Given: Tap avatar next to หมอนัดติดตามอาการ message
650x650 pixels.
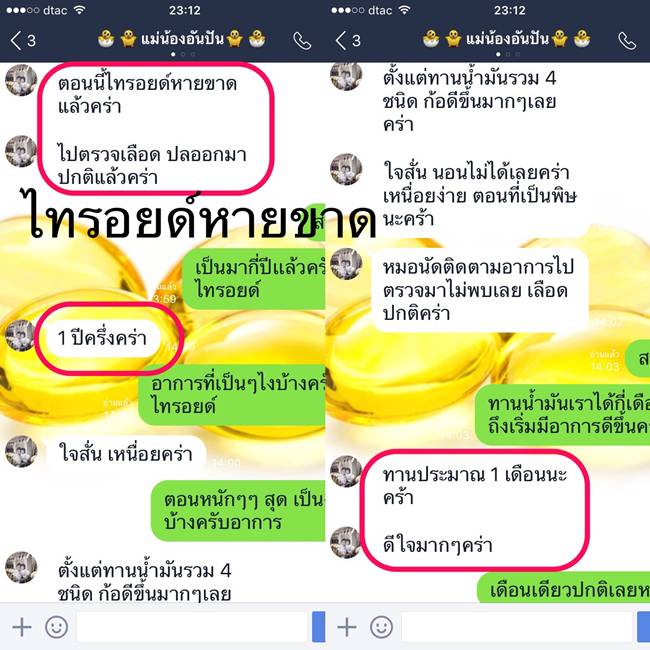Looking at the screenshot, I should point(346,264).
